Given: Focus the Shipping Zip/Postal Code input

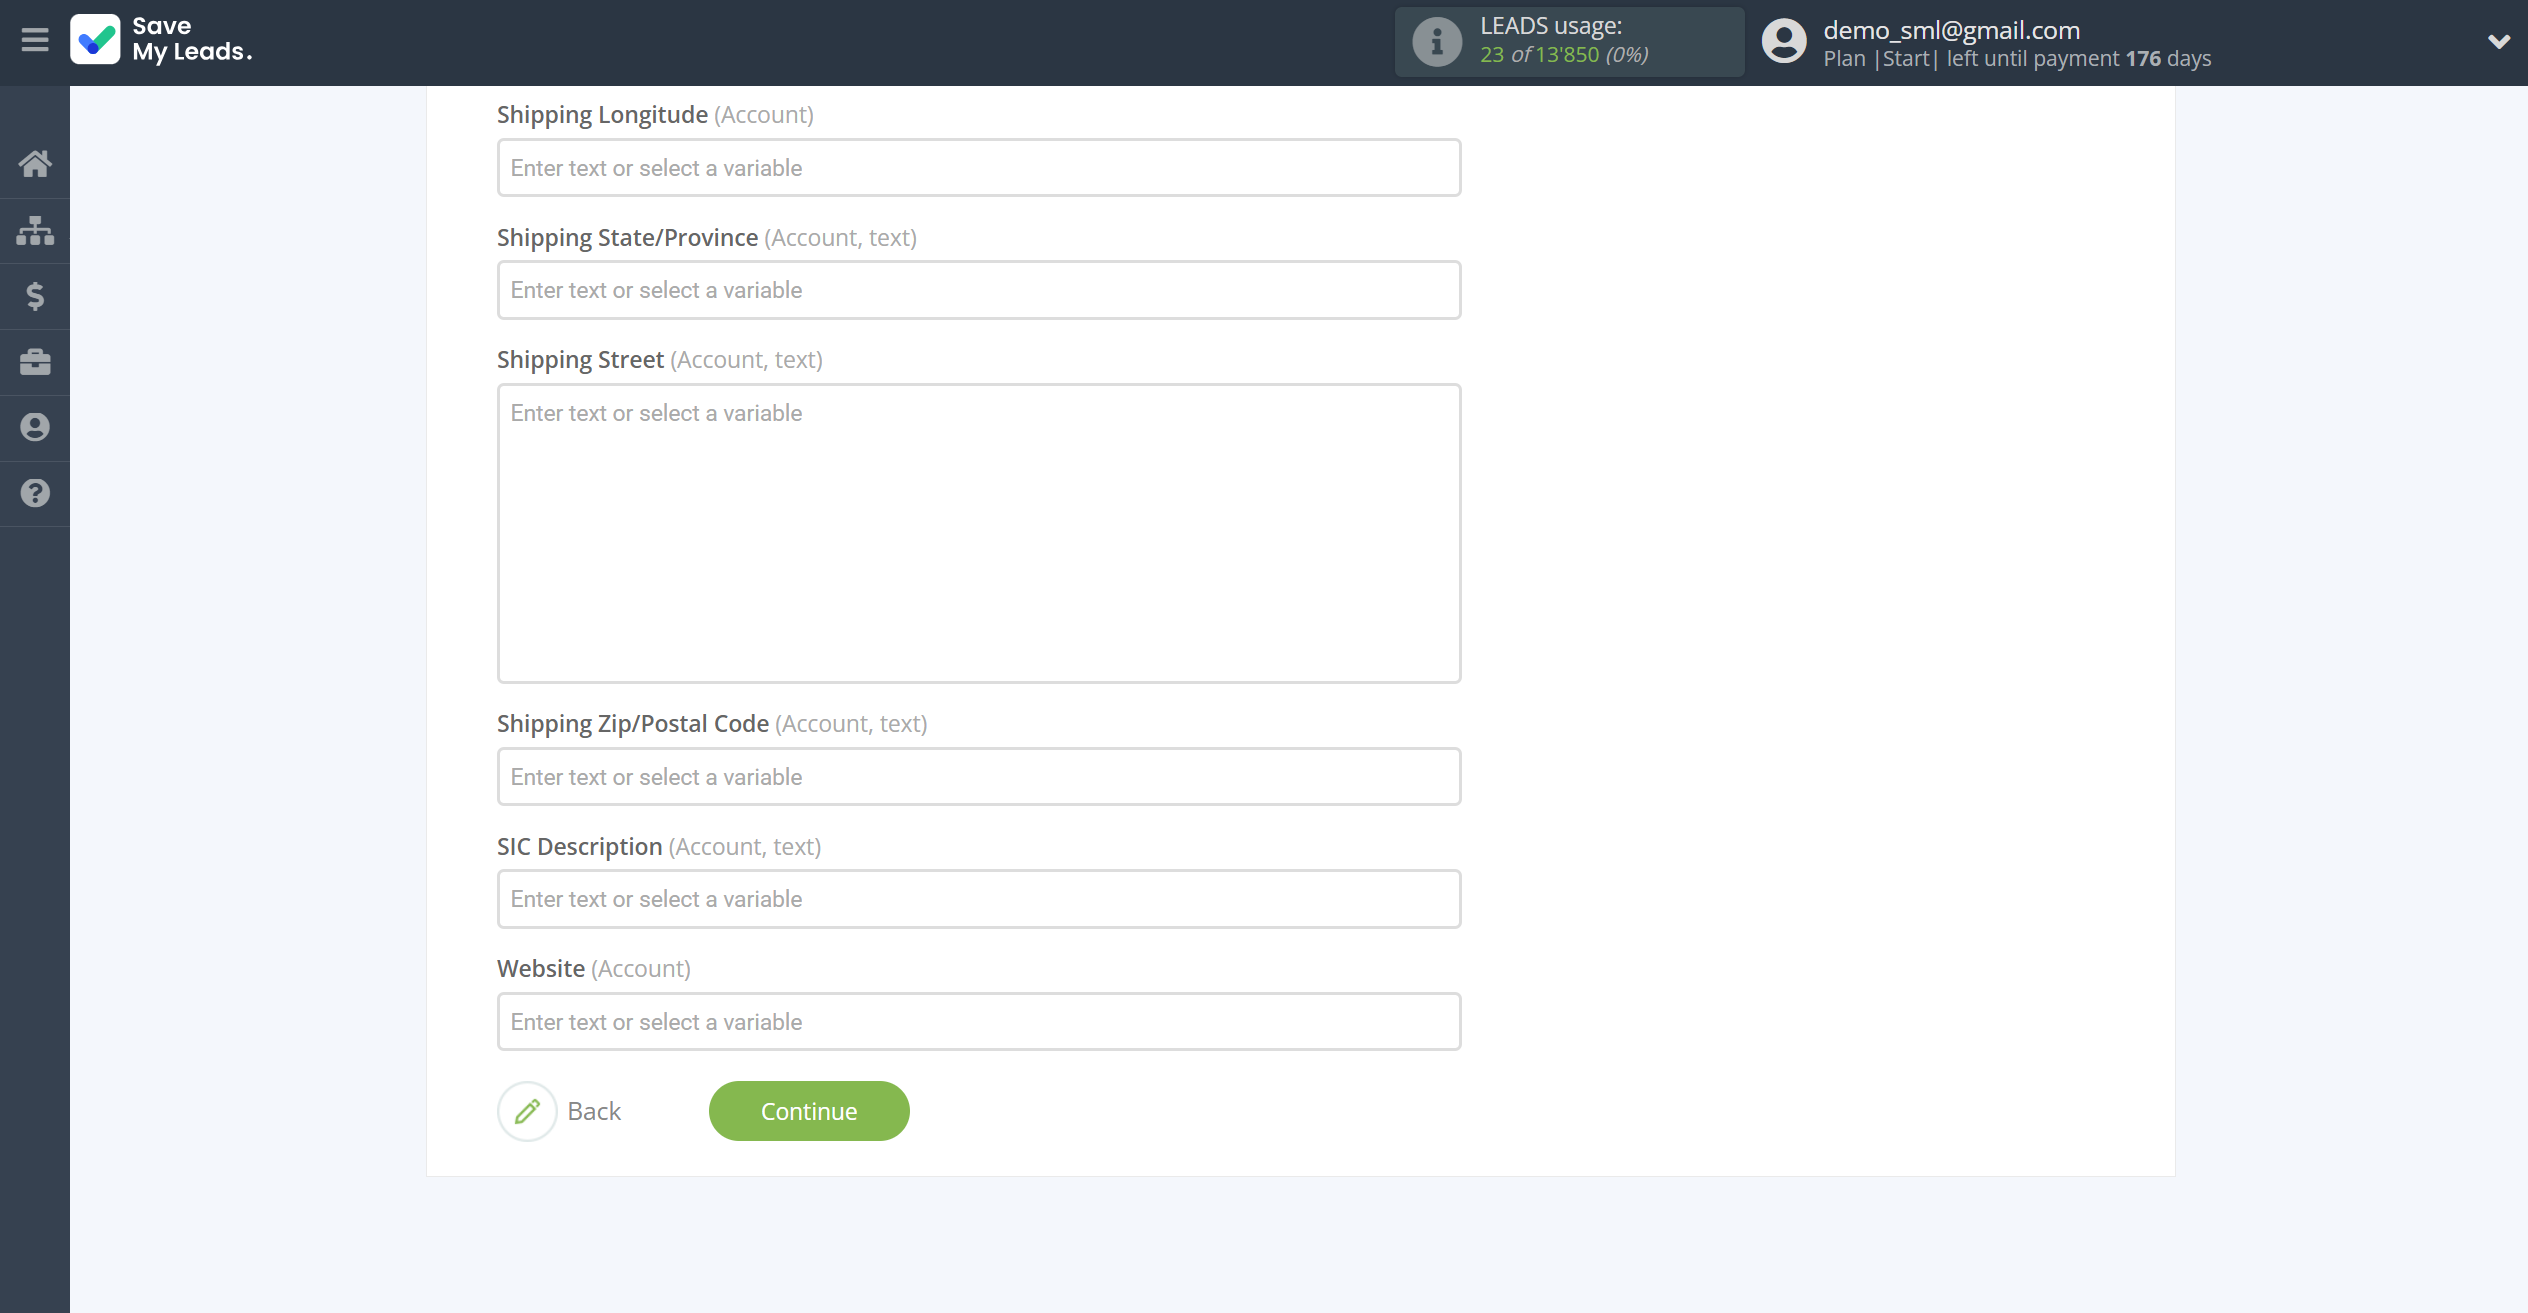Looking at the screenshot, I should 979,777.
